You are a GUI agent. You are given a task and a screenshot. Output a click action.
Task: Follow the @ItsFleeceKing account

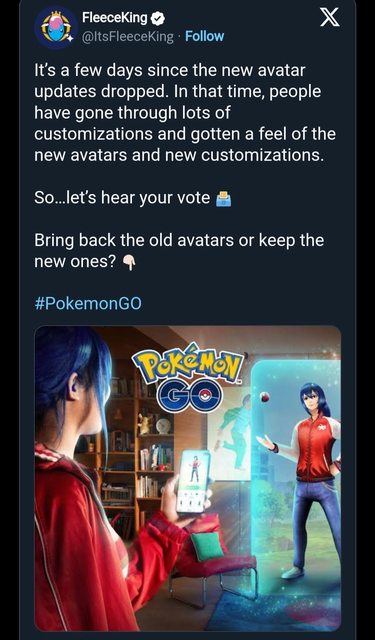pyautogui.click(x=204, y=36)
